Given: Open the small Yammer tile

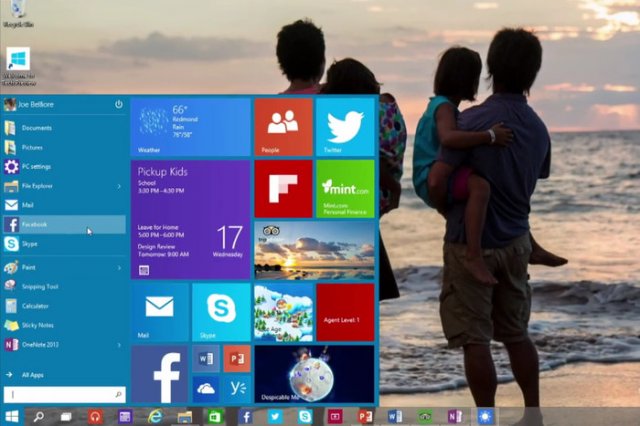Looking at the screenshot, I should tap(237, 389).
